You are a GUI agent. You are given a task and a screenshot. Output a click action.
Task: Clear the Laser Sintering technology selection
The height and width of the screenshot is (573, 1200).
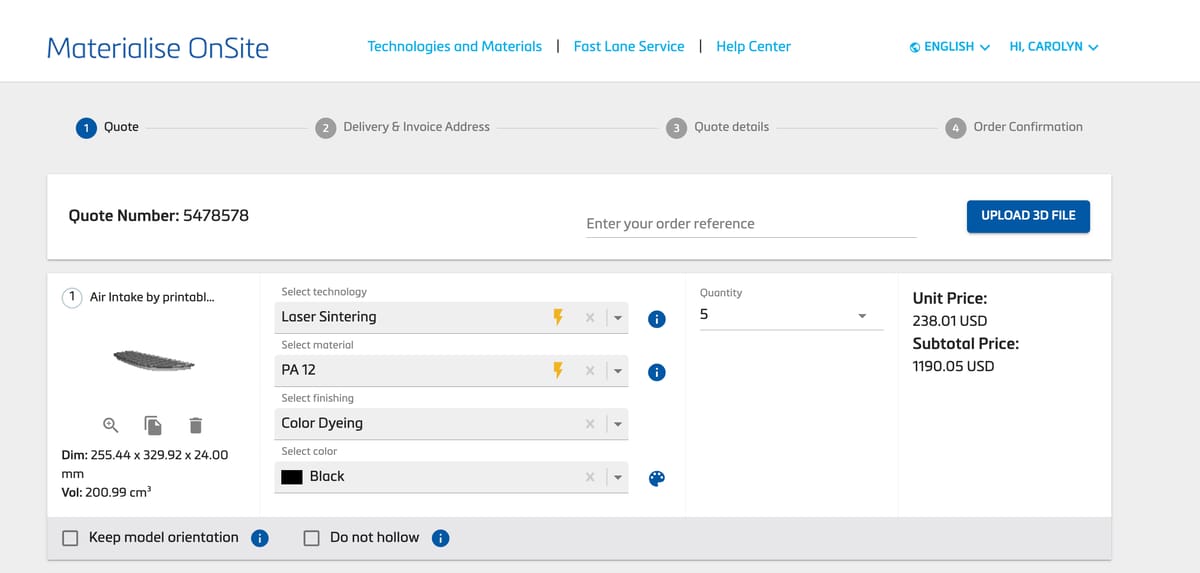tap(590, 318)
